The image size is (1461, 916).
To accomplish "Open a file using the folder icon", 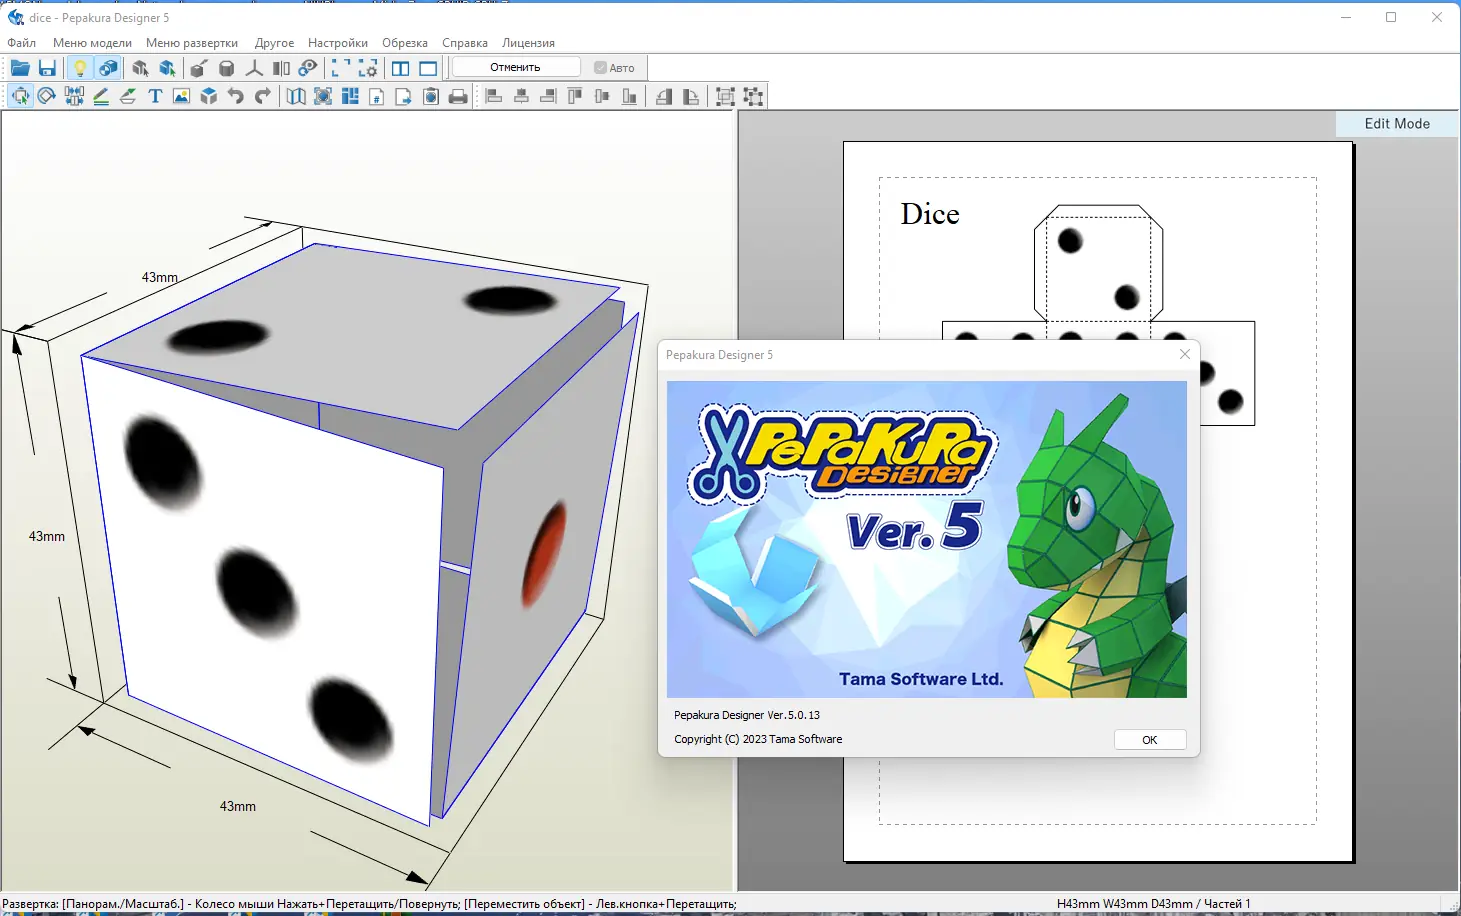I will click(20, 68).
